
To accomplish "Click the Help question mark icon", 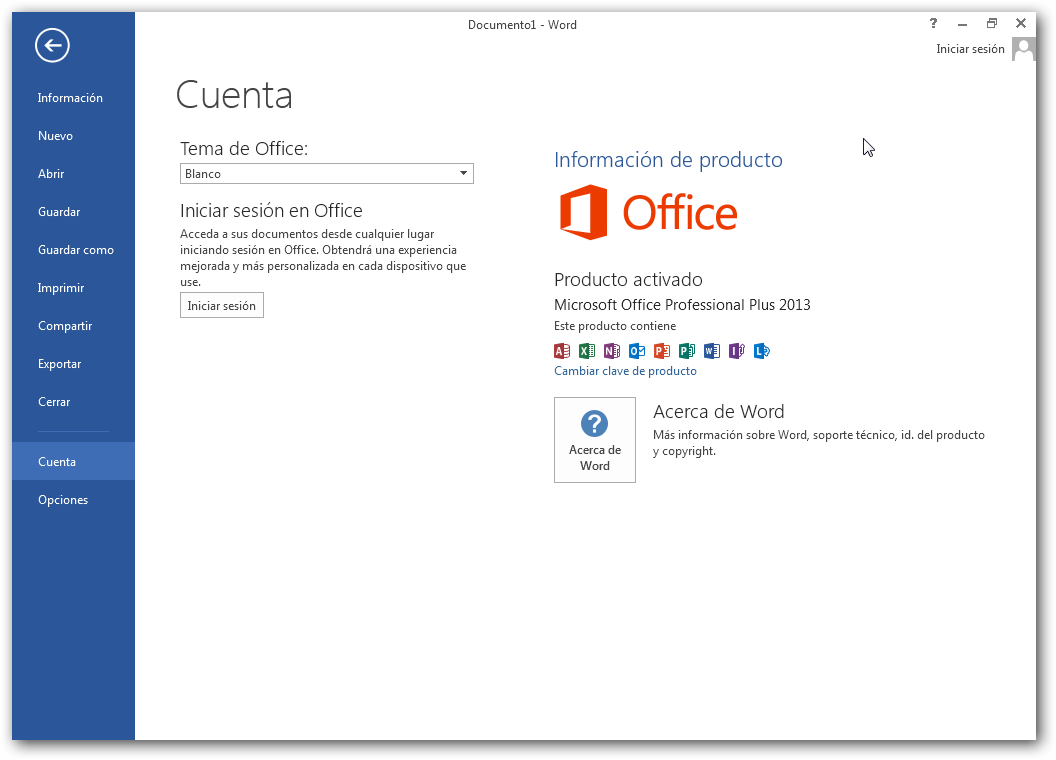I will [933, 23].
